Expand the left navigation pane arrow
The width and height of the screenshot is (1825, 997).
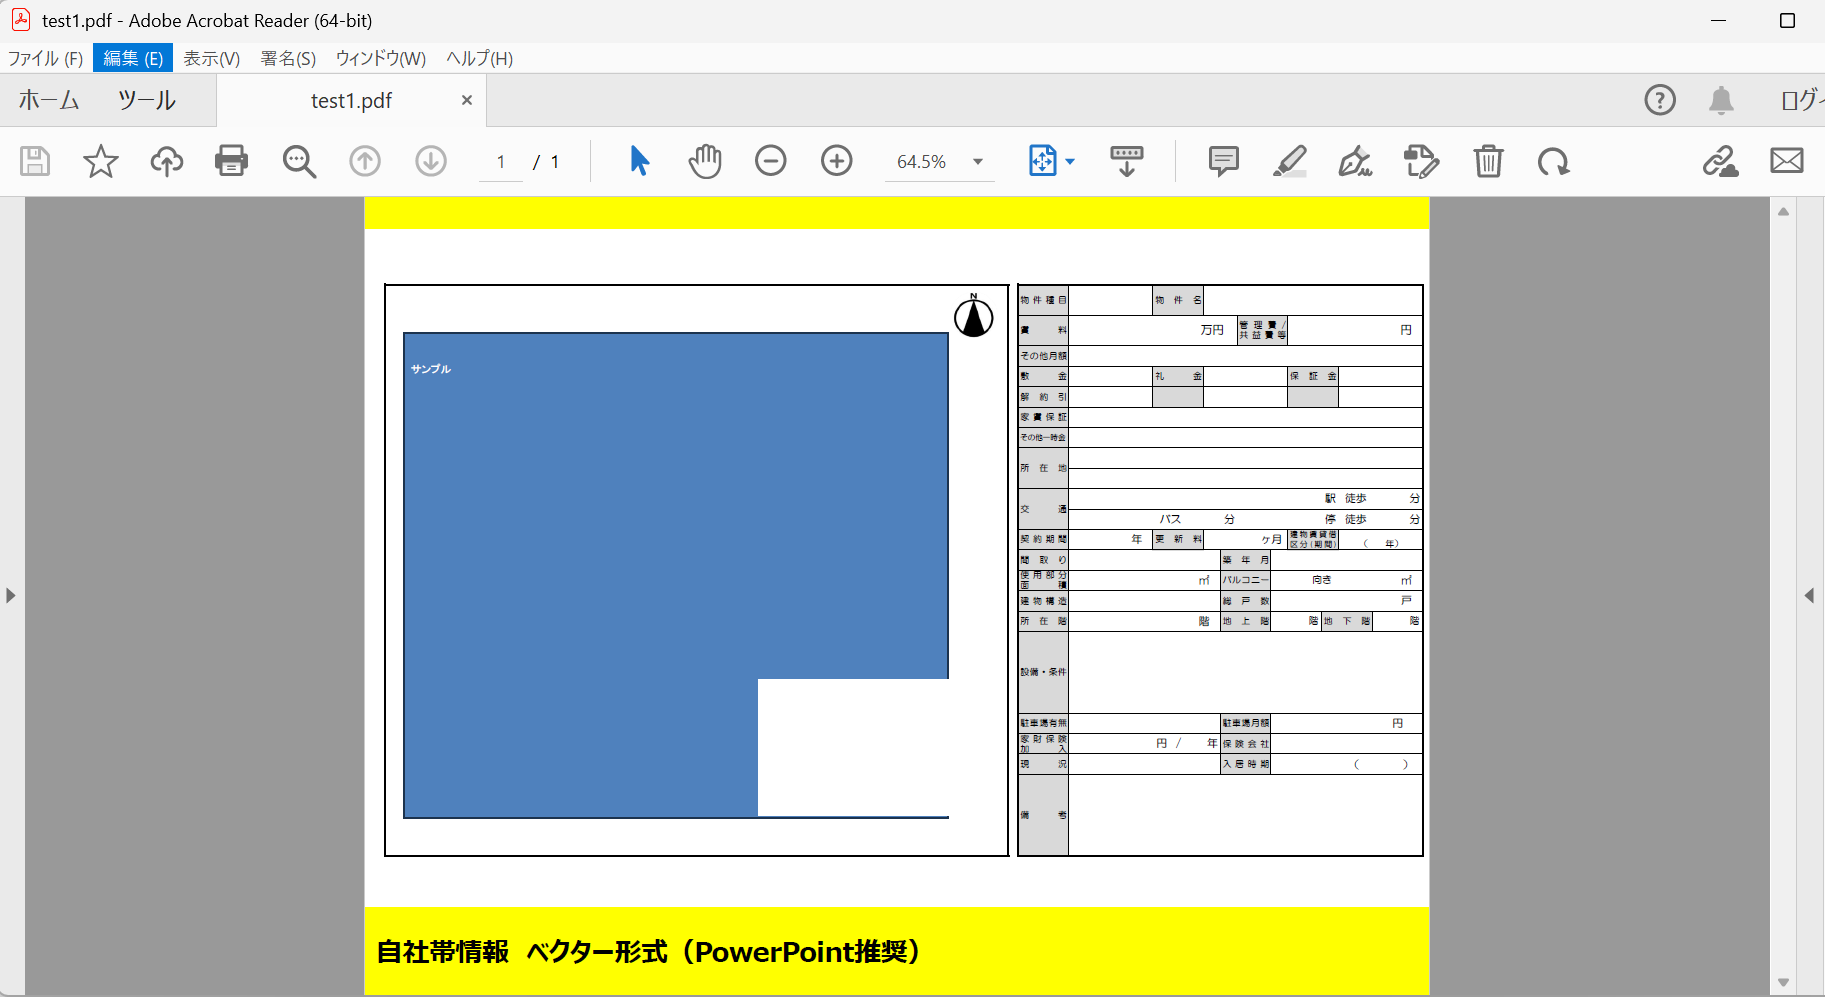click(11, 596)
